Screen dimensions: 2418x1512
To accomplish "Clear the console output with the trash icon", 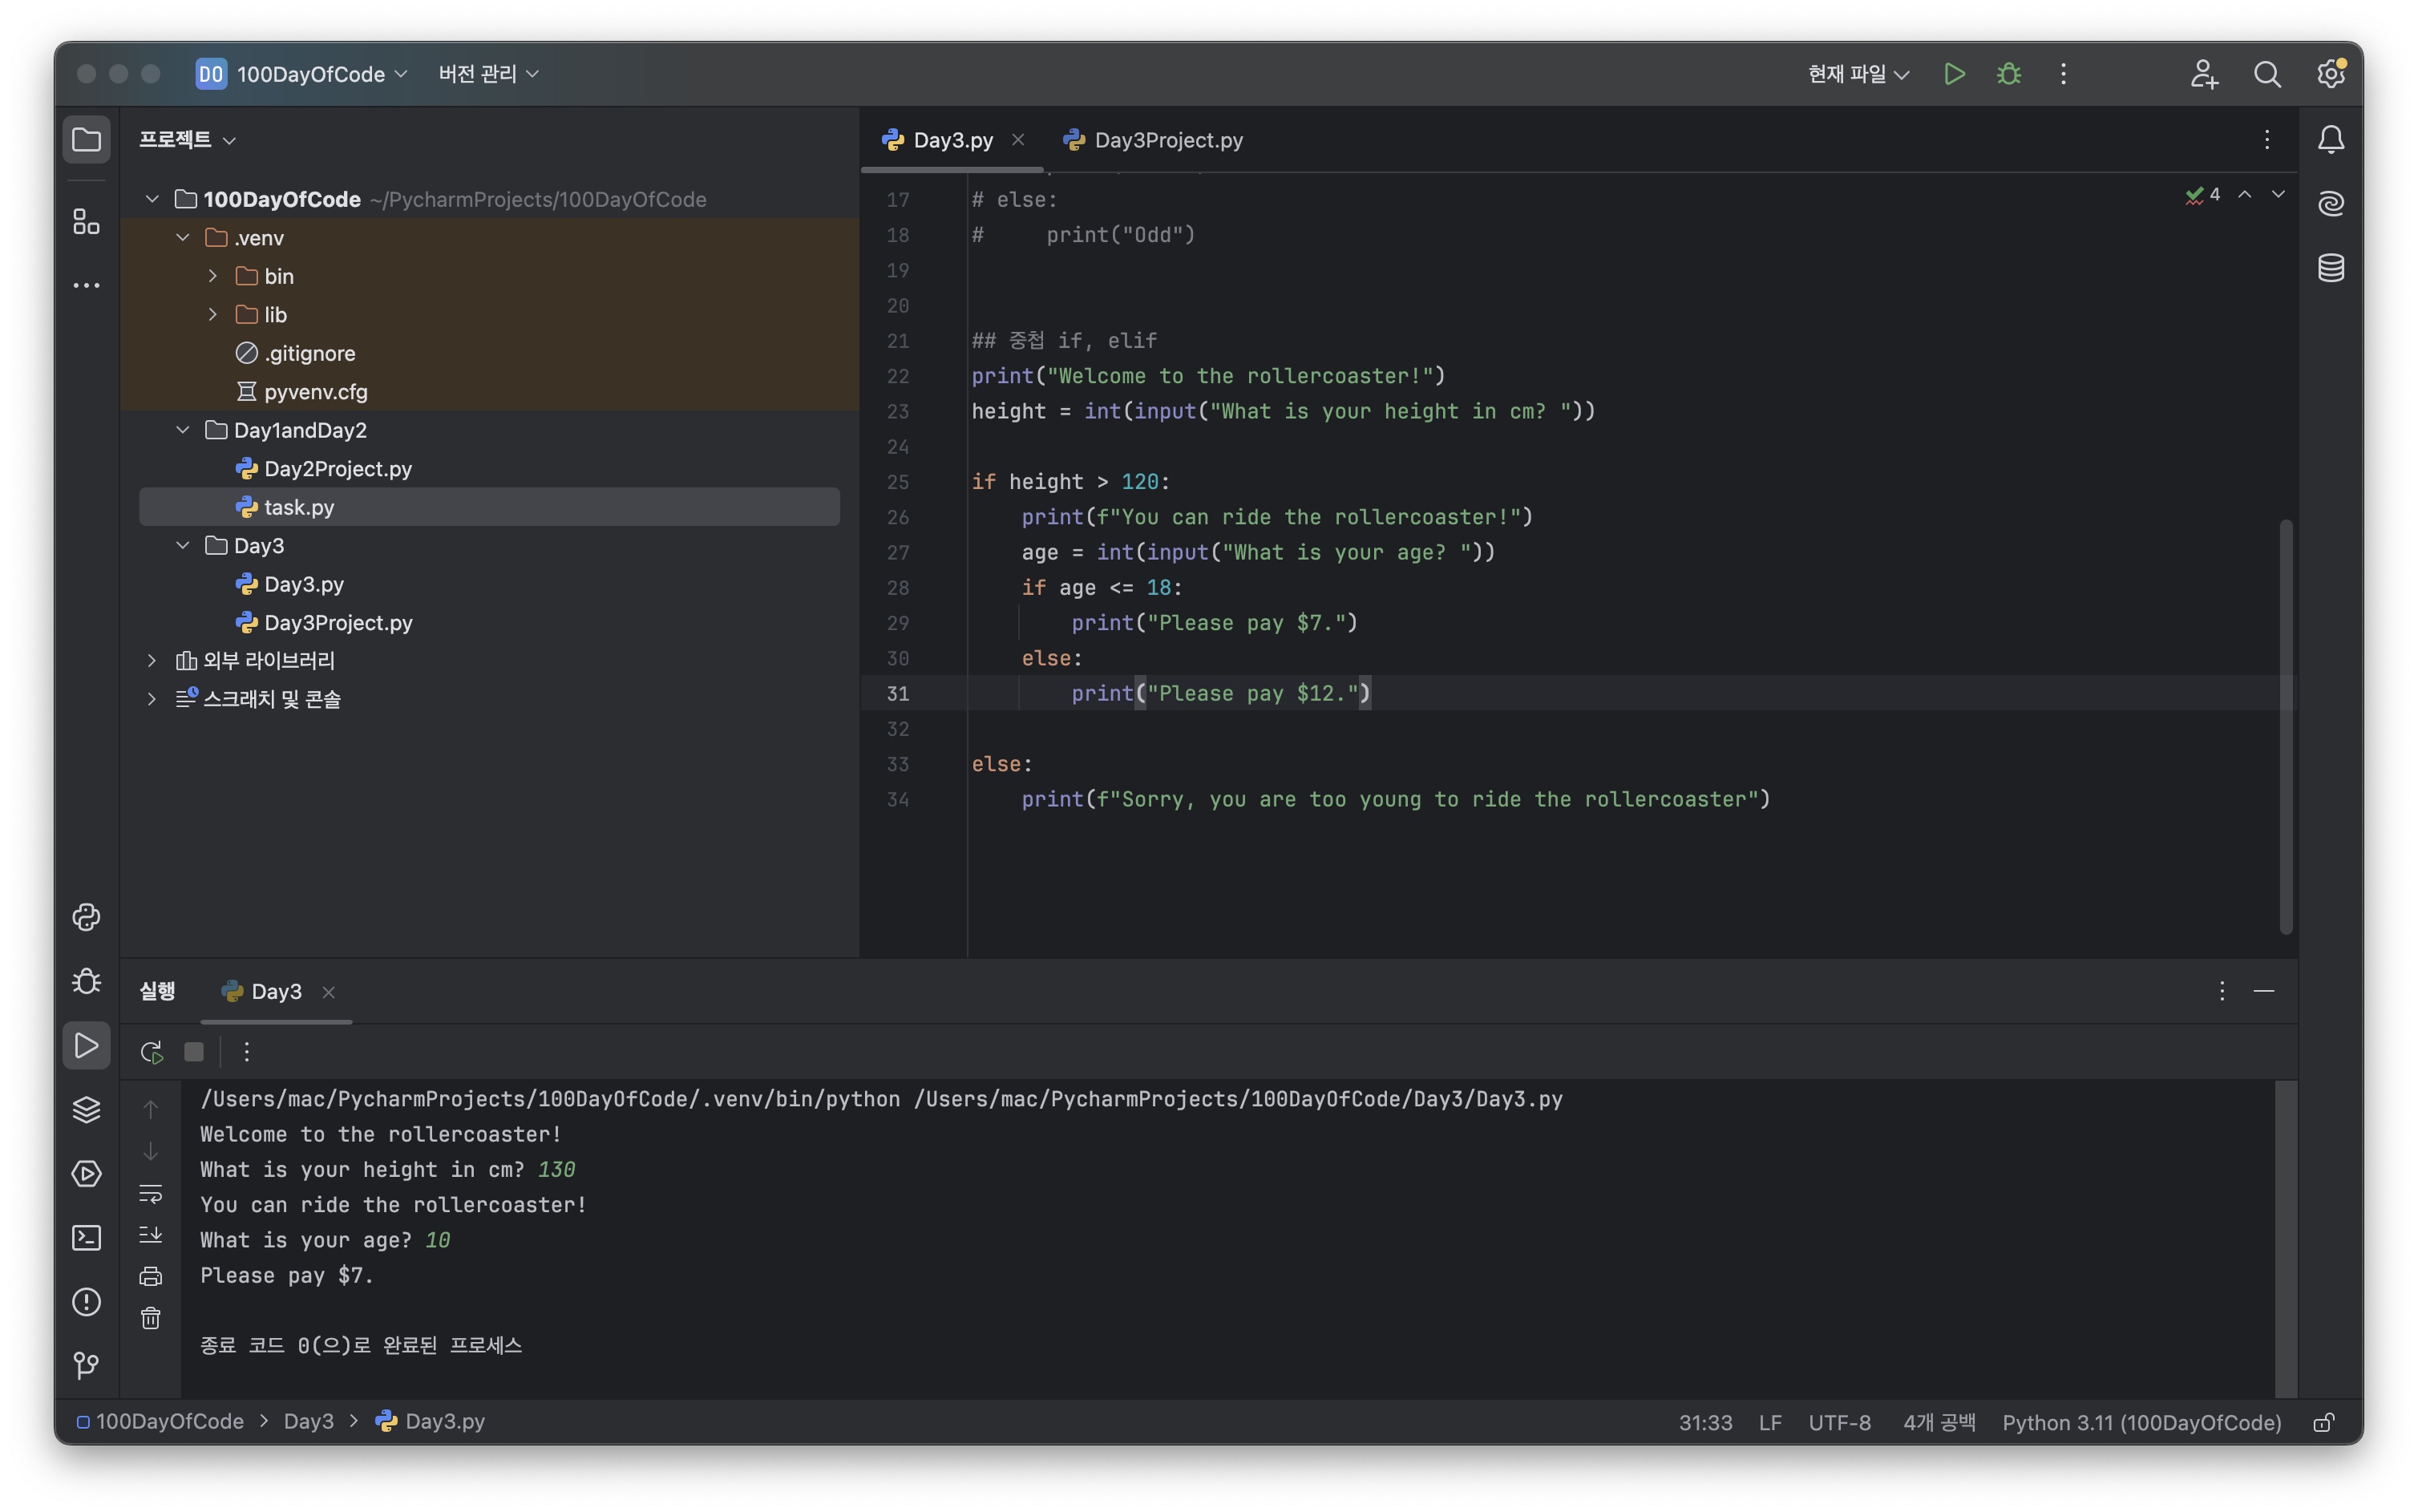I will coord(151,1319).
